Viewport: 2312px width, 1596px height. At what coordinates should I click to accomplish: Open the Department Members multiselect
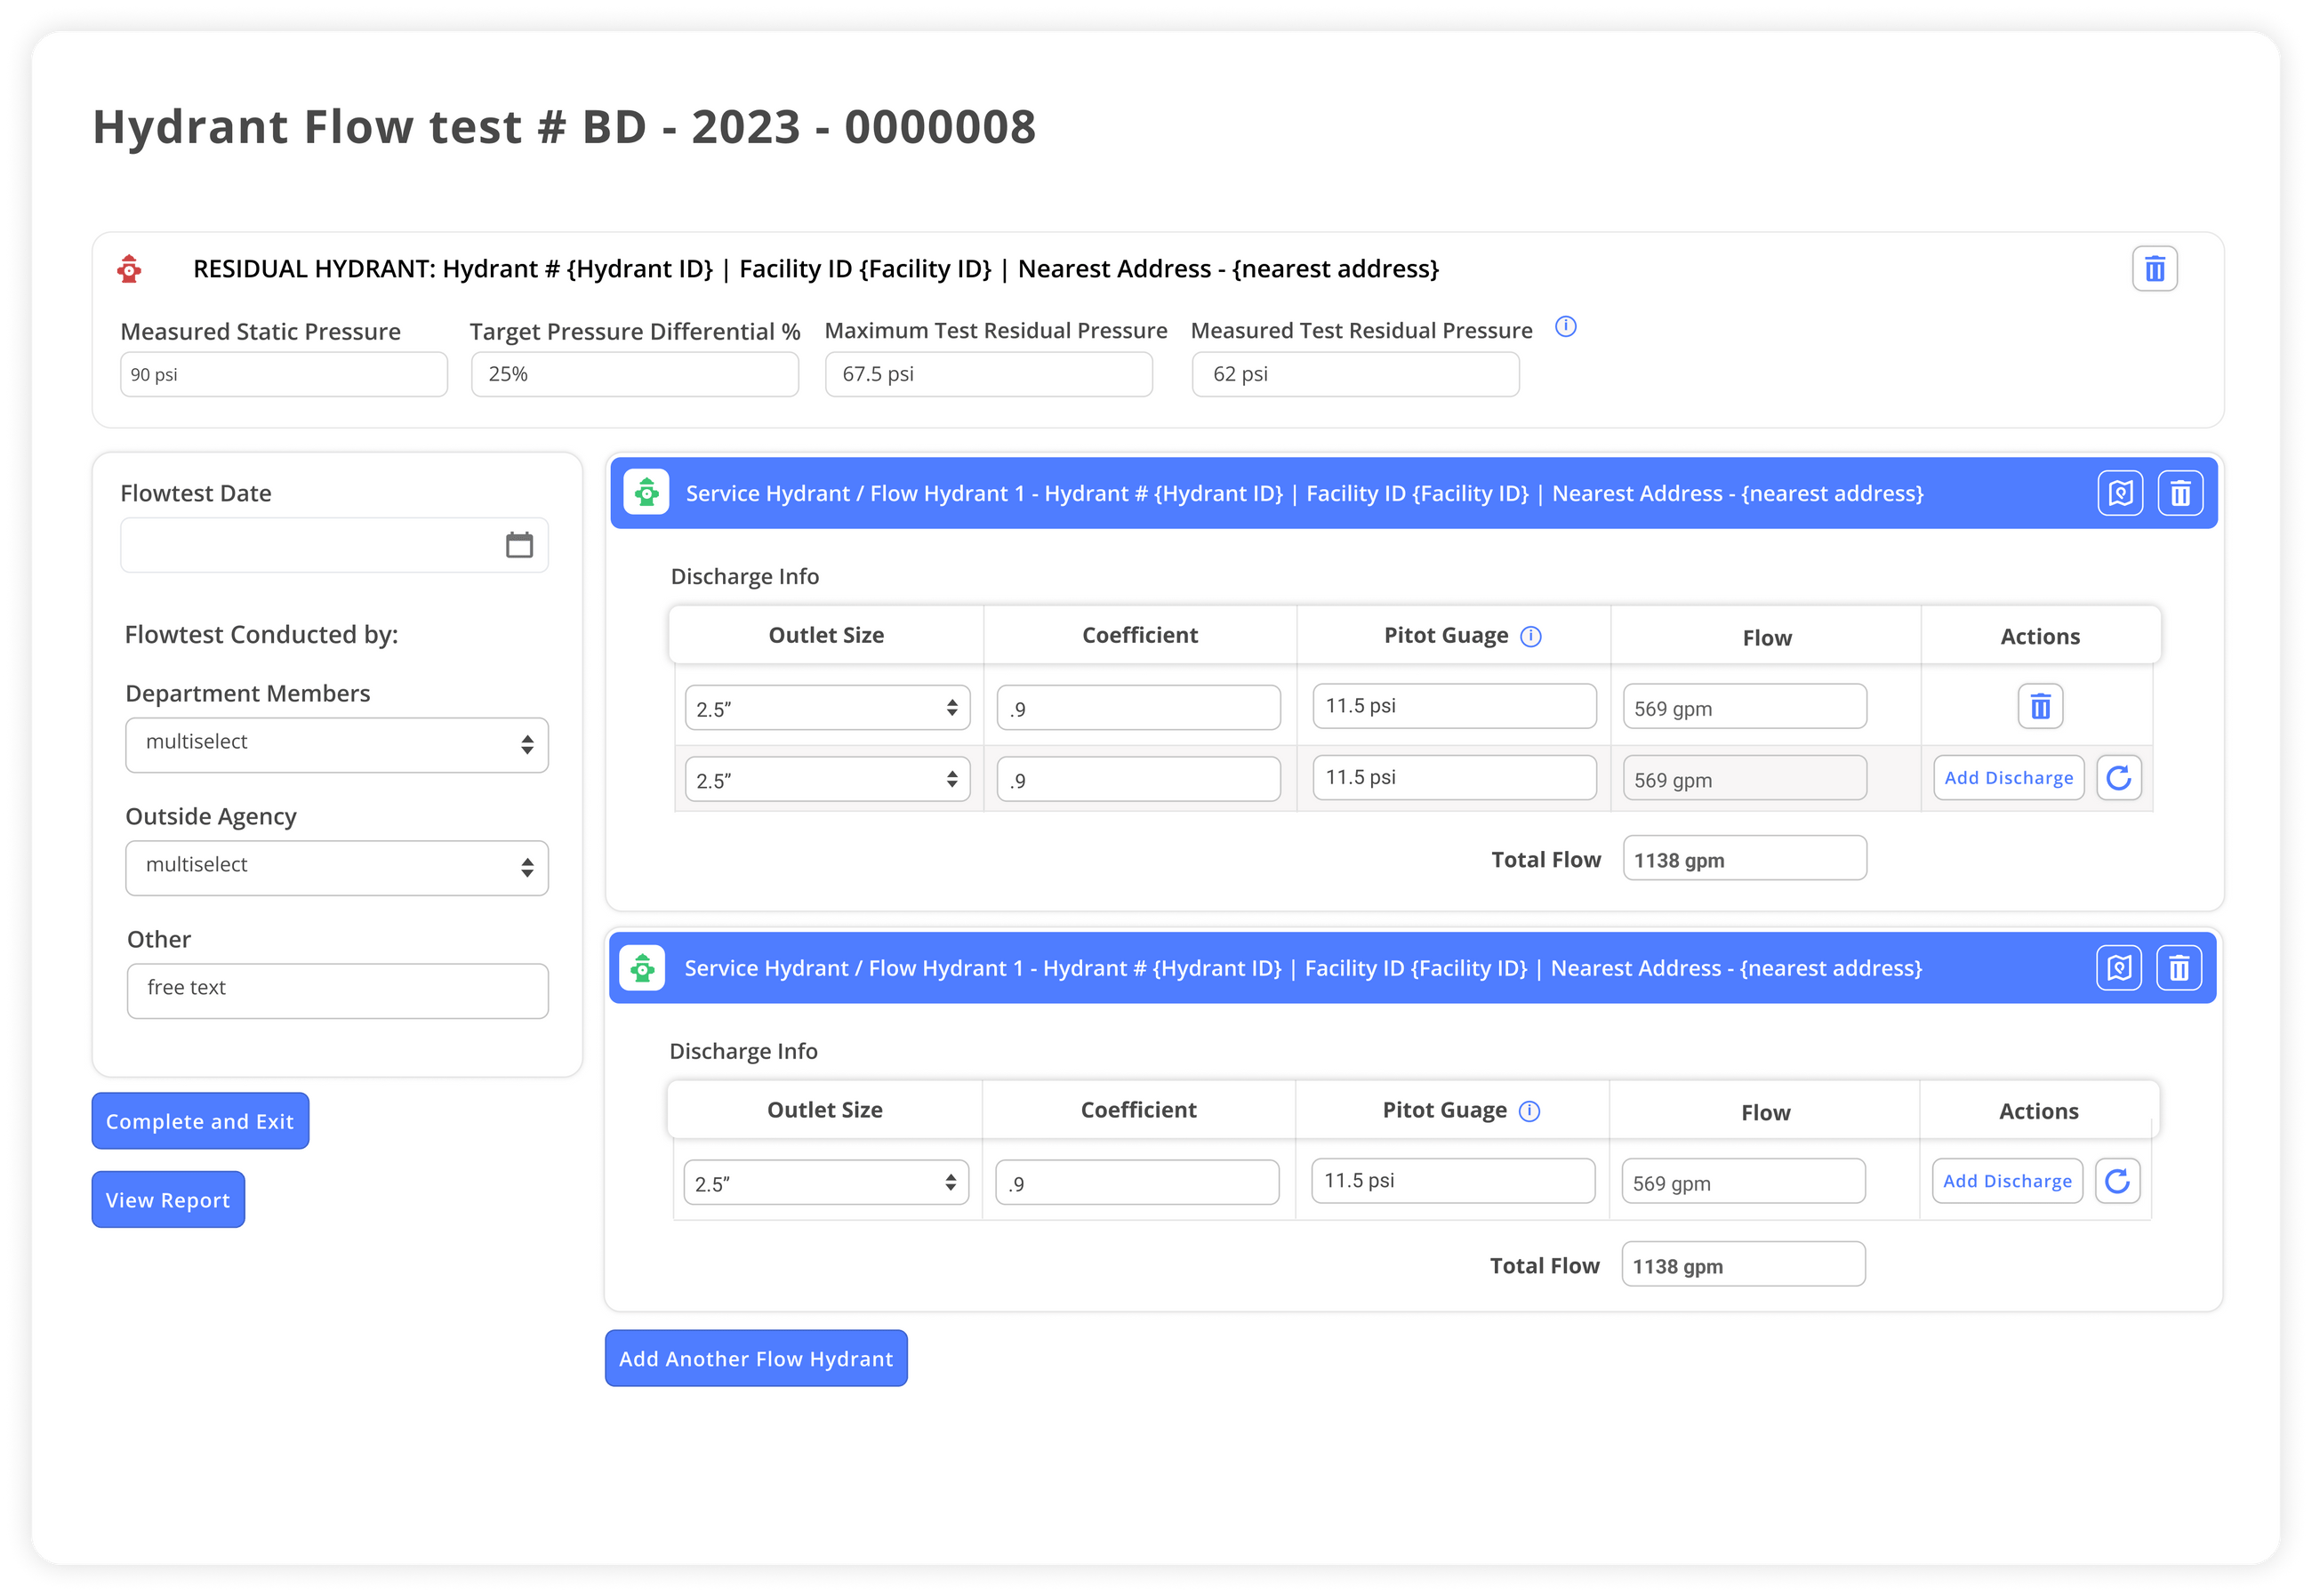336,744
